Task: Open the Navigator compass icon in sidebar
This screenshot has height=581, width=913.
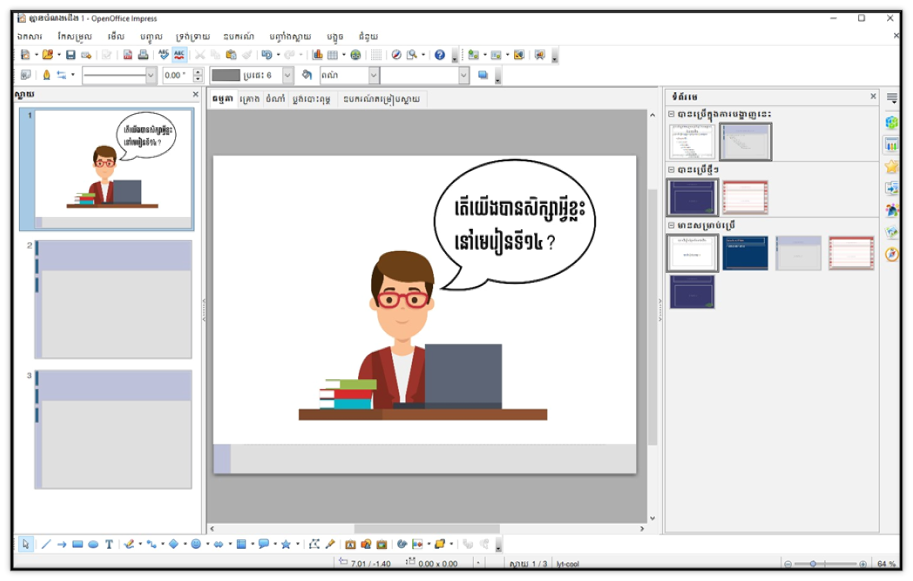Action: [892, 255]
